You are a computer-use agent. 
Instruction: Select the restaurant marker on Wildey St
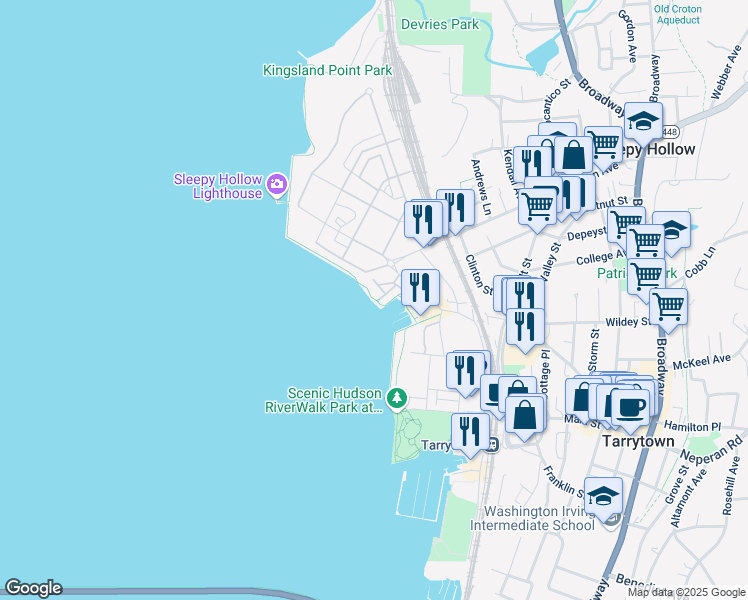point(525,328)
